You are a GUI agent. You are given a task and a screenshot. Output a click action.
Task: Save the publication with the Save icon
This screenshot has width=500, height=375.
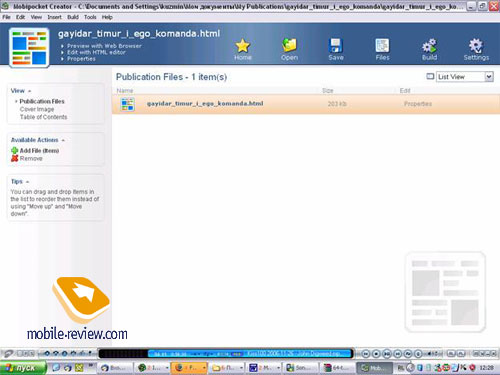336,46
